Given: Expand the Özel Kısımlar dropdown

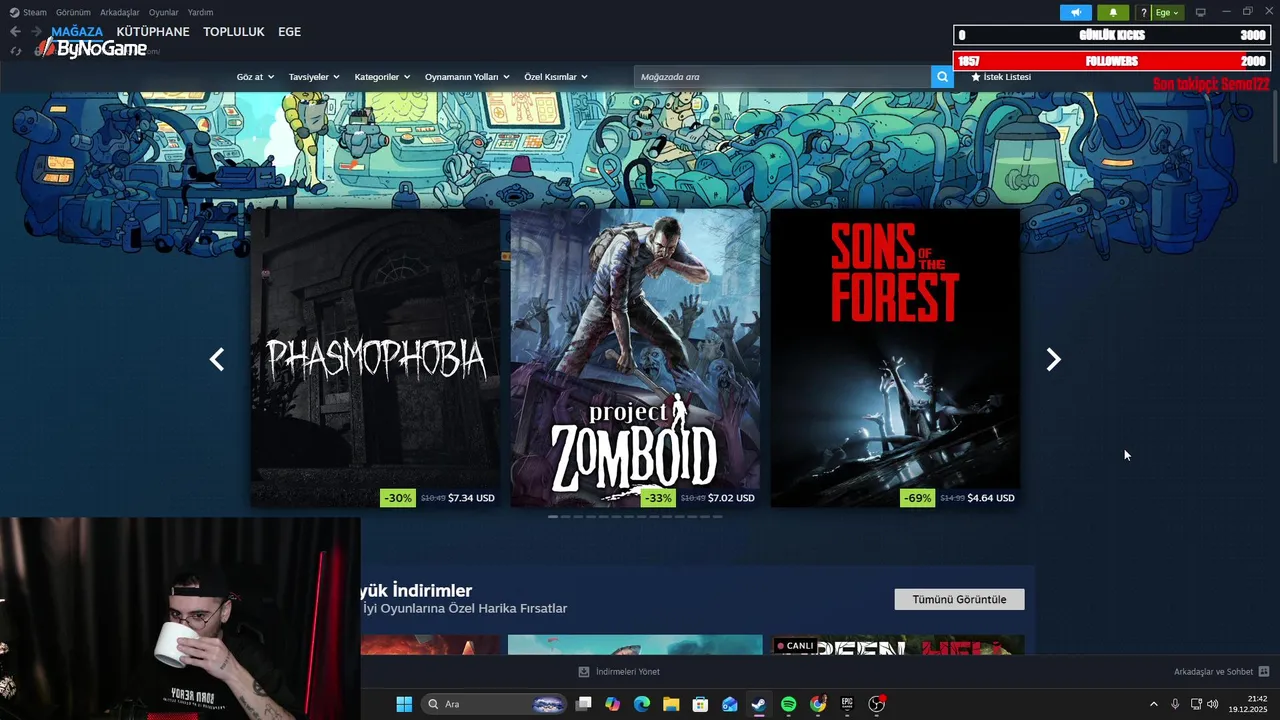Looking at the screenshot, I should 556,77.
